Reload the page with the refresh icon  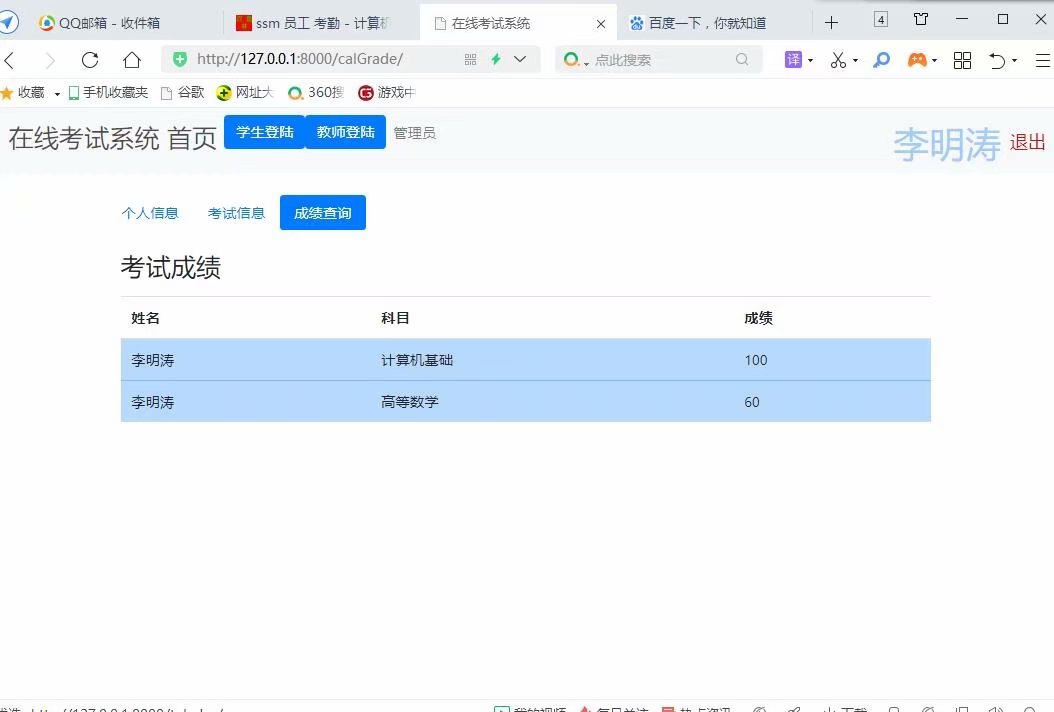coord(90,61)
